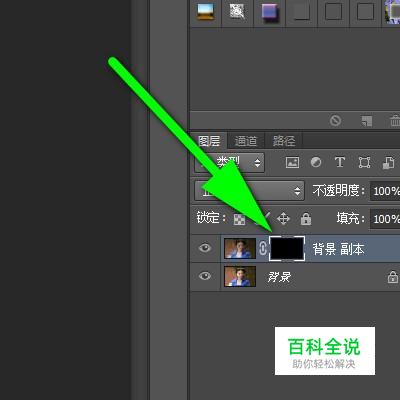This screenshot has height=400, width=400.
Task: Click the 填充 label
Action: (x=350, y=219)
